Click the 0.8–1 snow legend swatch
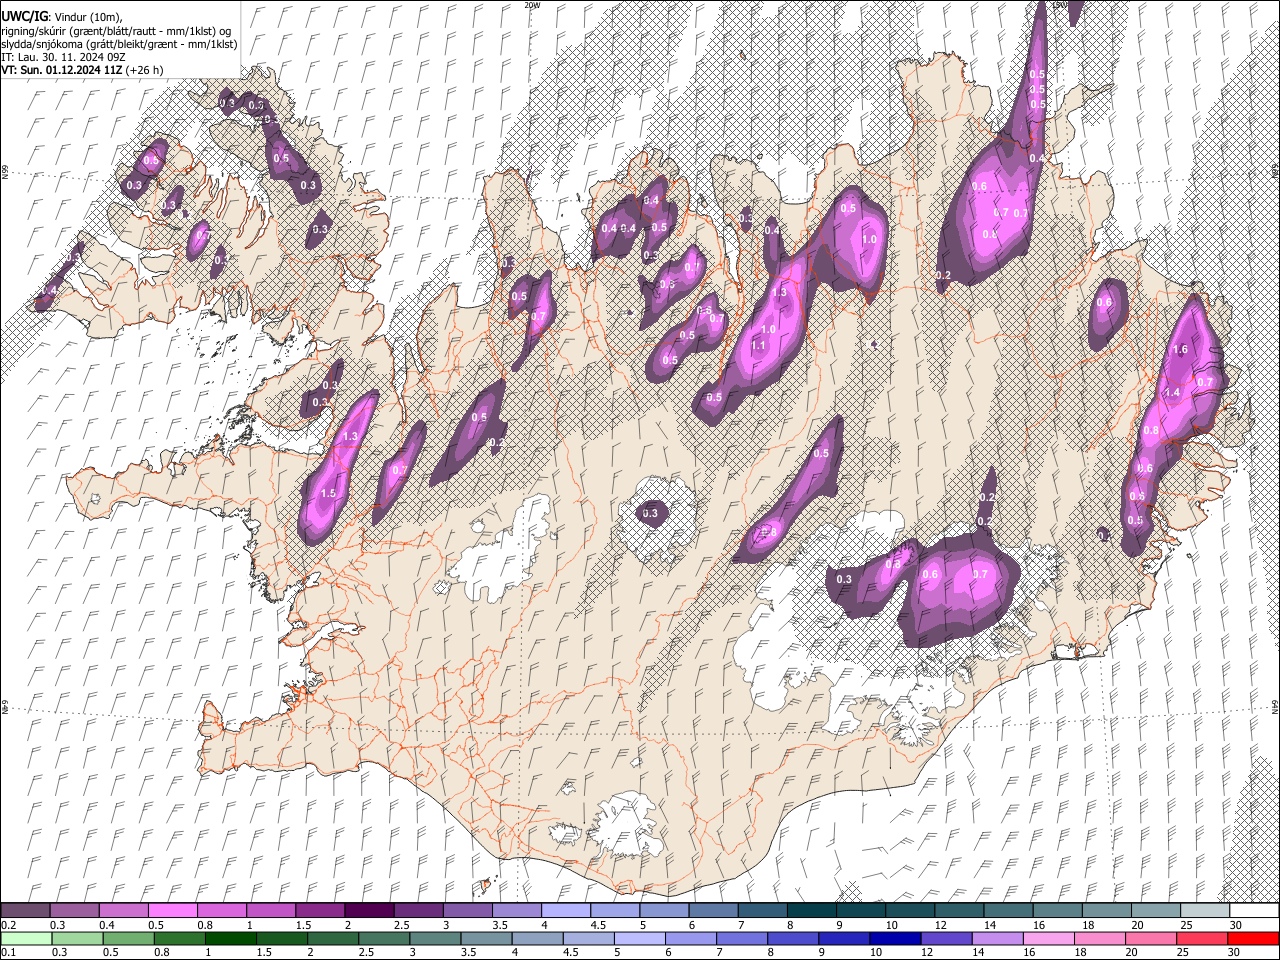The image size is (1280, 960). [221, 910]
